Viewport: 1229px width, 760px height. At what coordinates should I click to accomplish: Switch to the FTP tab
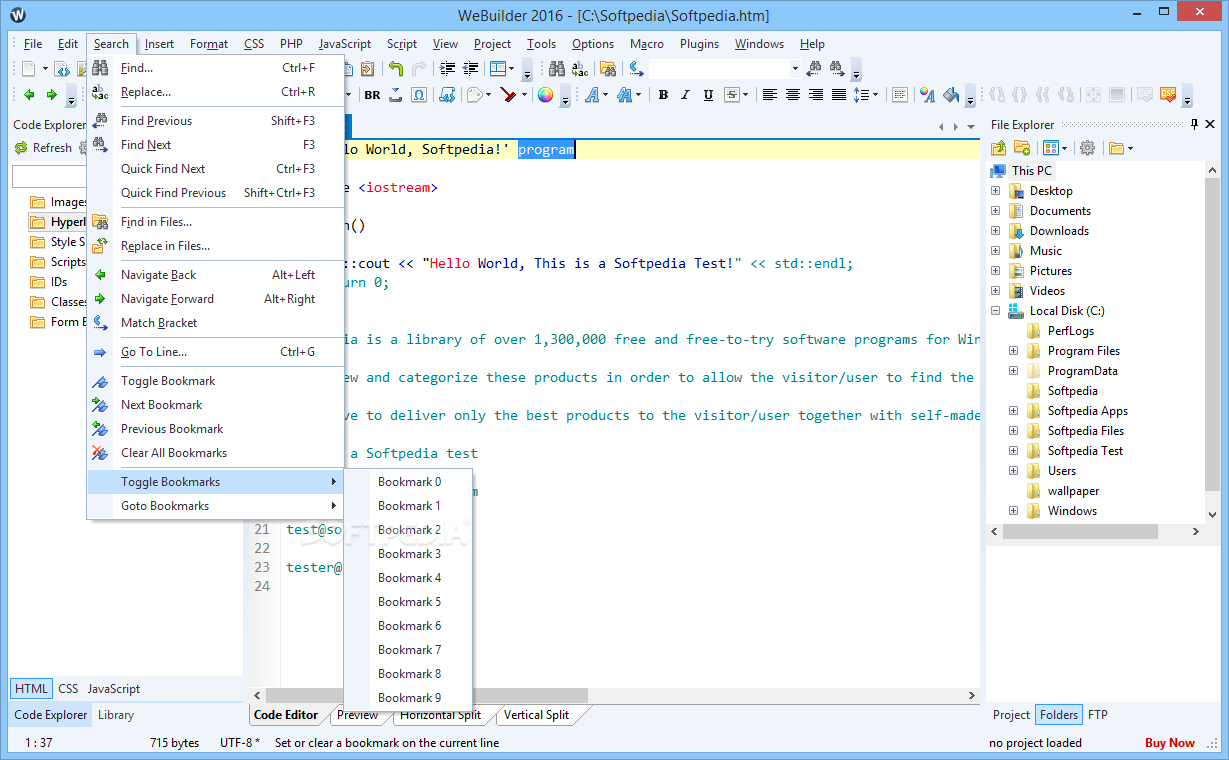tap(1097, 715)
